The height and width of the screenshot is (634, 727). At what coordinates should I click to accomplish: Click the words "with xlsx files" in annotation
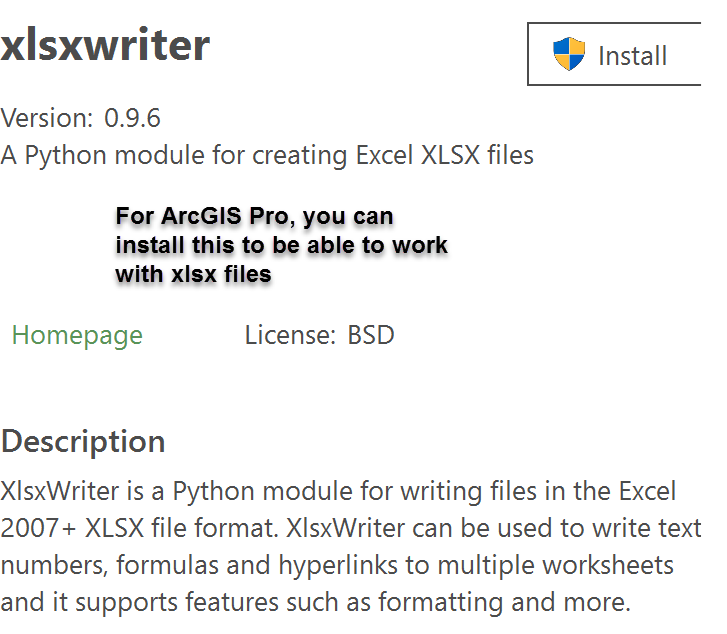194,273
